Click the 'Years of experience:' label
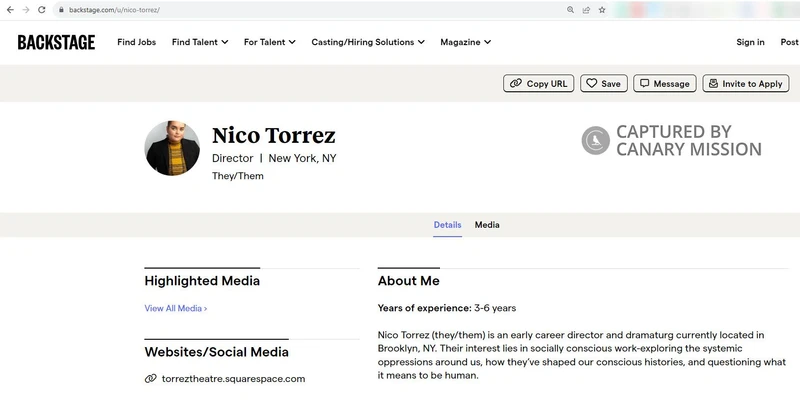This screenshot has height=406, width=800. pyautogui.click(x=424, y=308)
